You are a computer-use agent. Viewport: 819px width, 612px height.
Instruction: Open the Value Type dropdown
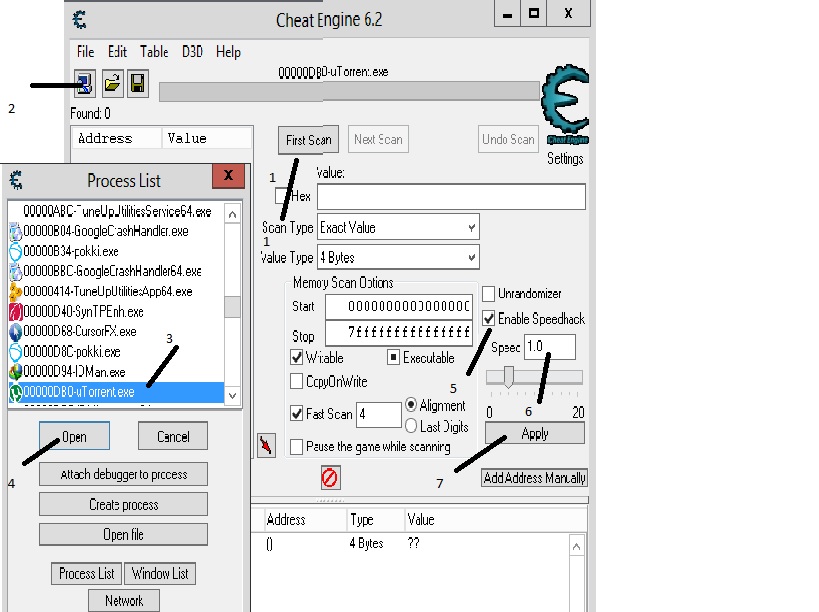pyautogui.click(x=398, y=257)
